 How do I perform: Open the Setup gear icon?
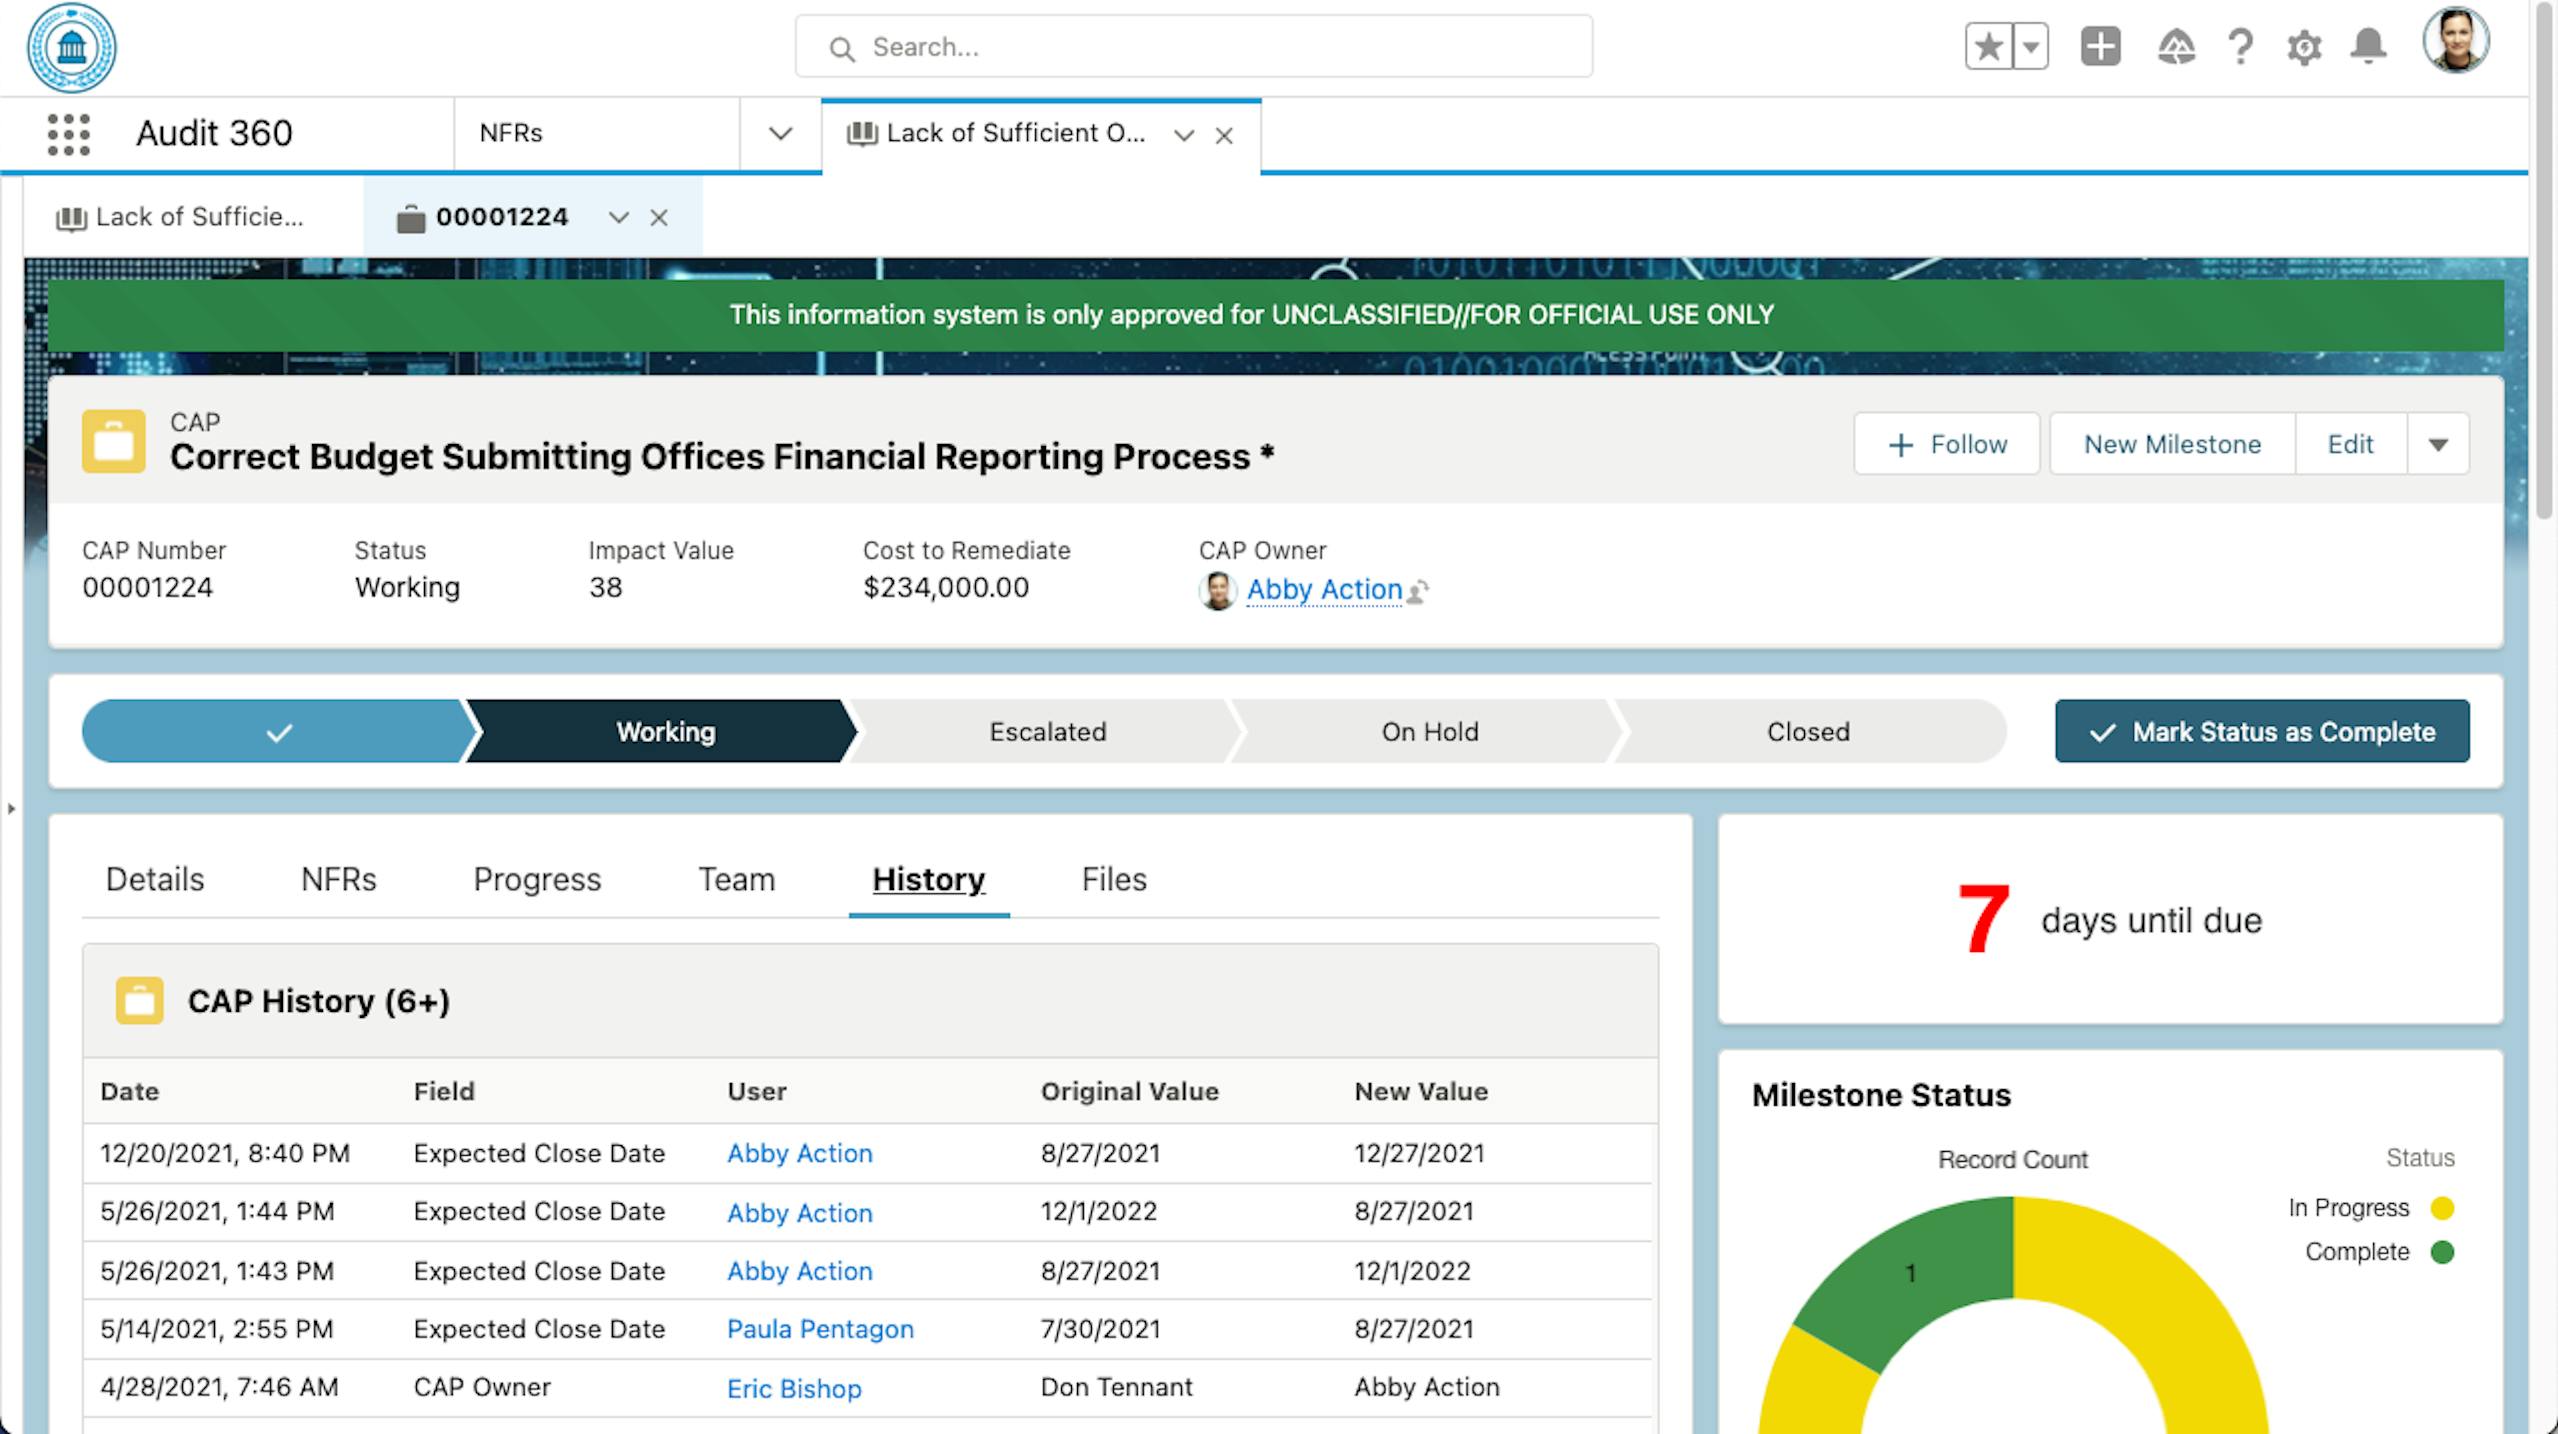(x=2304, y=47)
